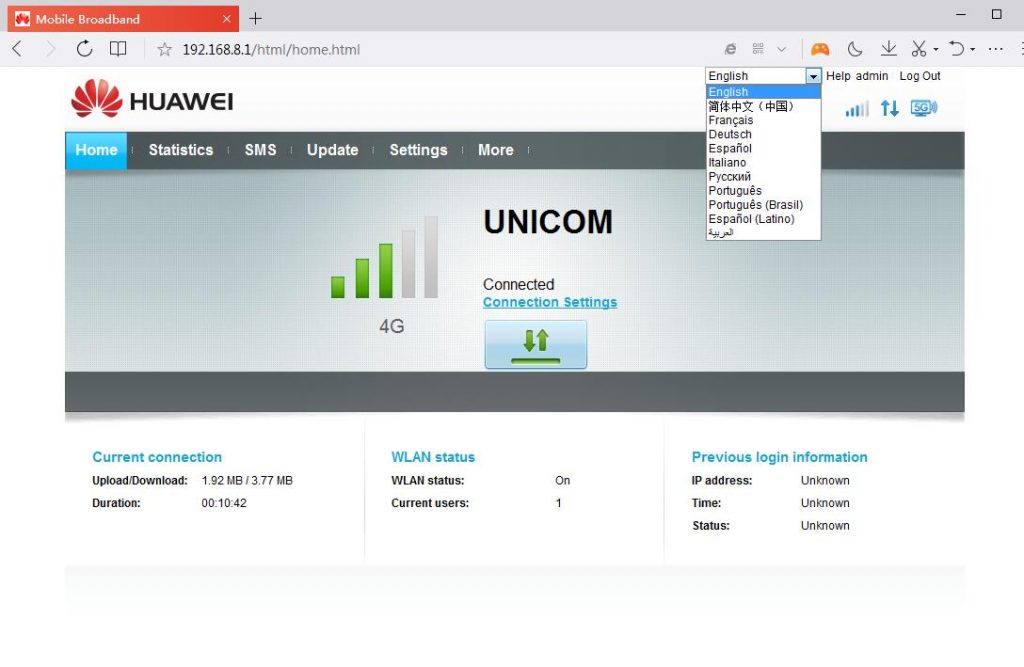Screen dimensions: 1024x667
Task: Click the orange game controller browser icon
Action: click(x=819, y=48)
